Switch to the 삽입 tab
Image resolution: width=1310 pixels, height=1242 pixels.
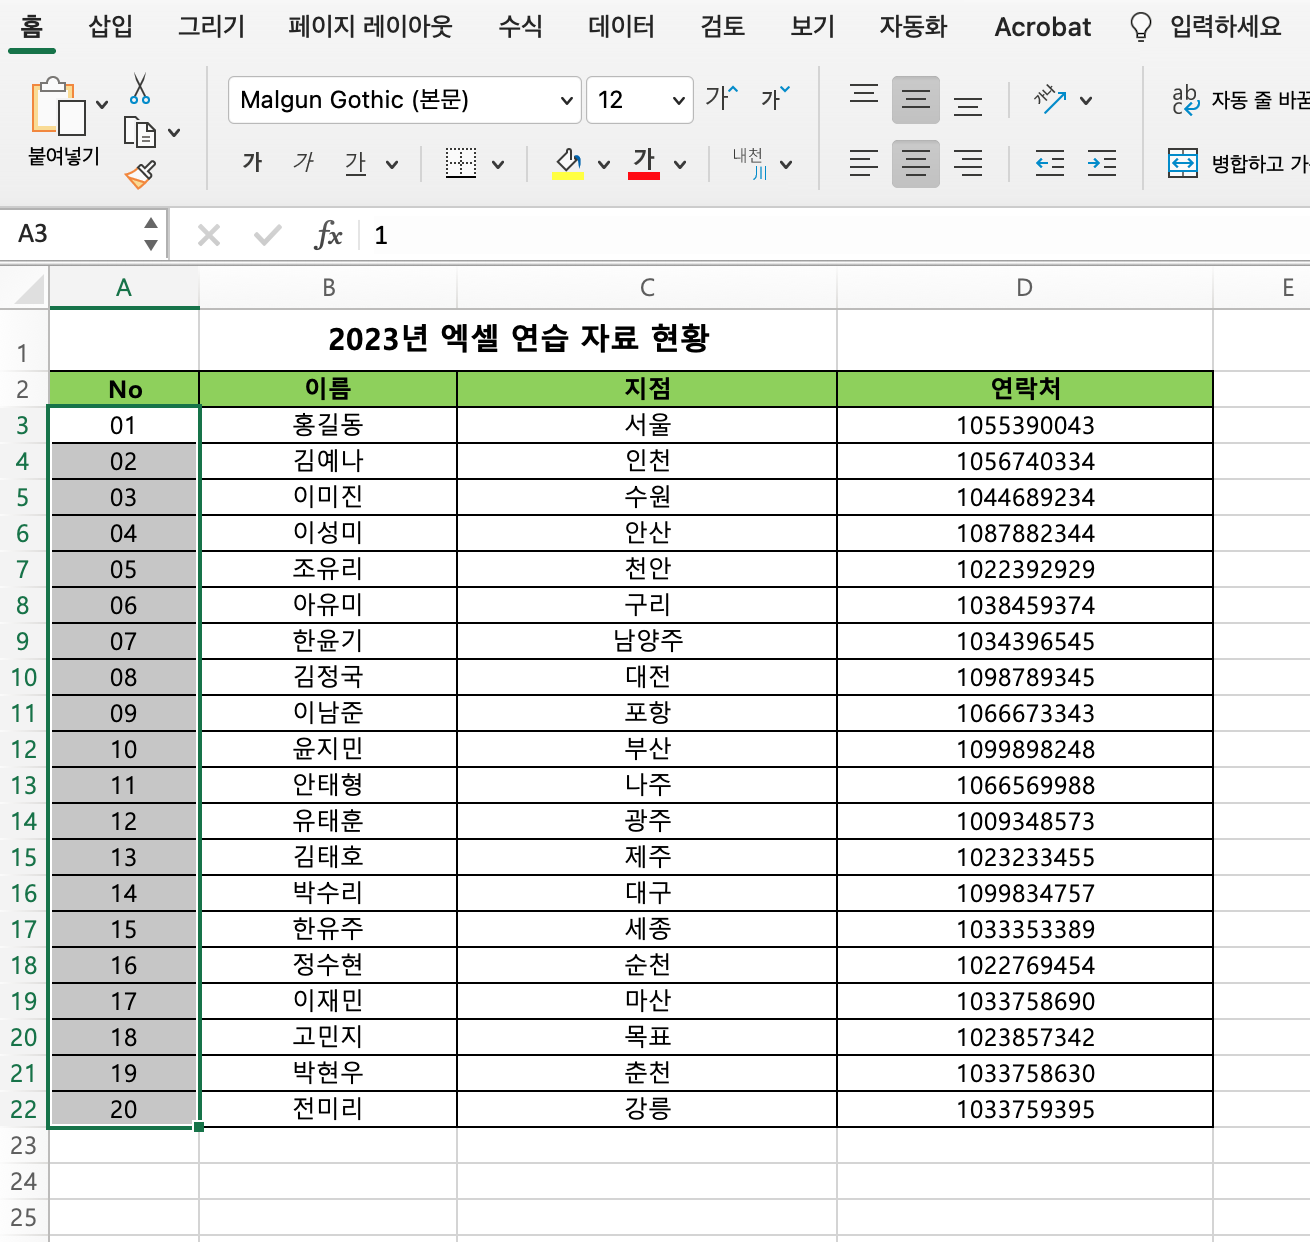point(111,26)
